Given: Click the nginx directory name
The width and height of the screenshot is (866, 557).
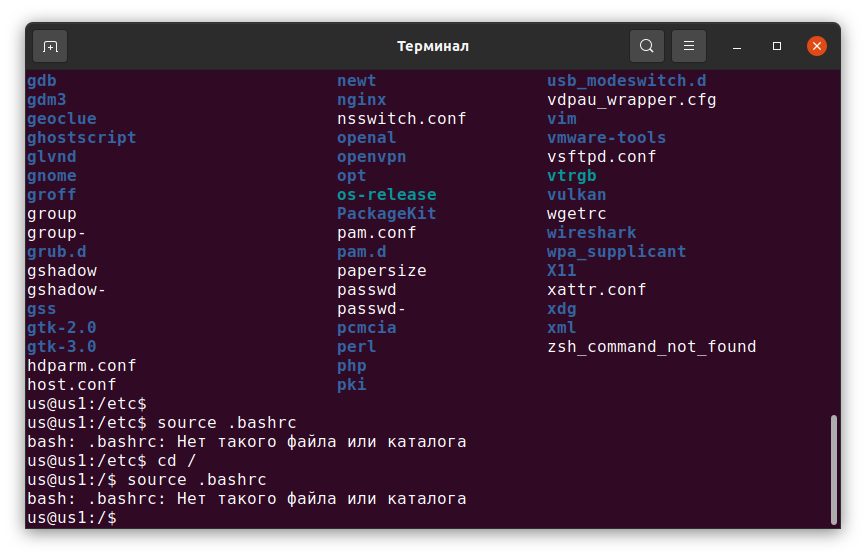Looking at the screenshot, I should click(362, 100).
